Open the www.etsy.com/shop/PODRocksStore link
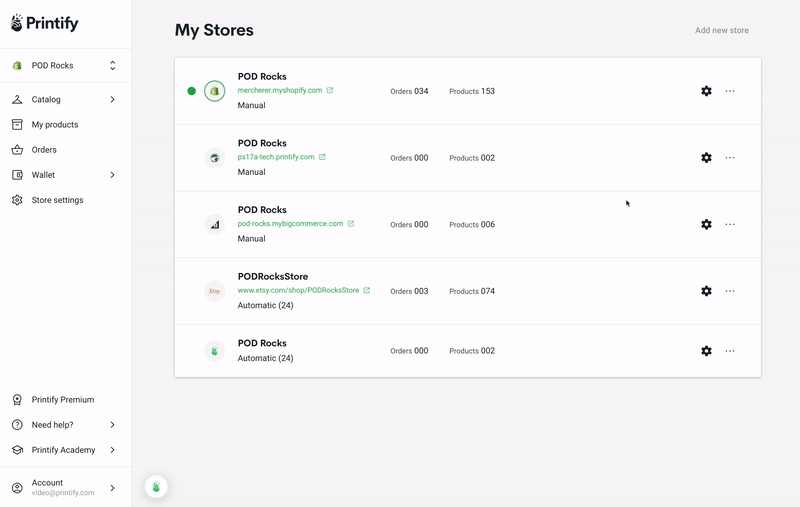Viewport: 800px width, 507px height. (x=298, y=290)
